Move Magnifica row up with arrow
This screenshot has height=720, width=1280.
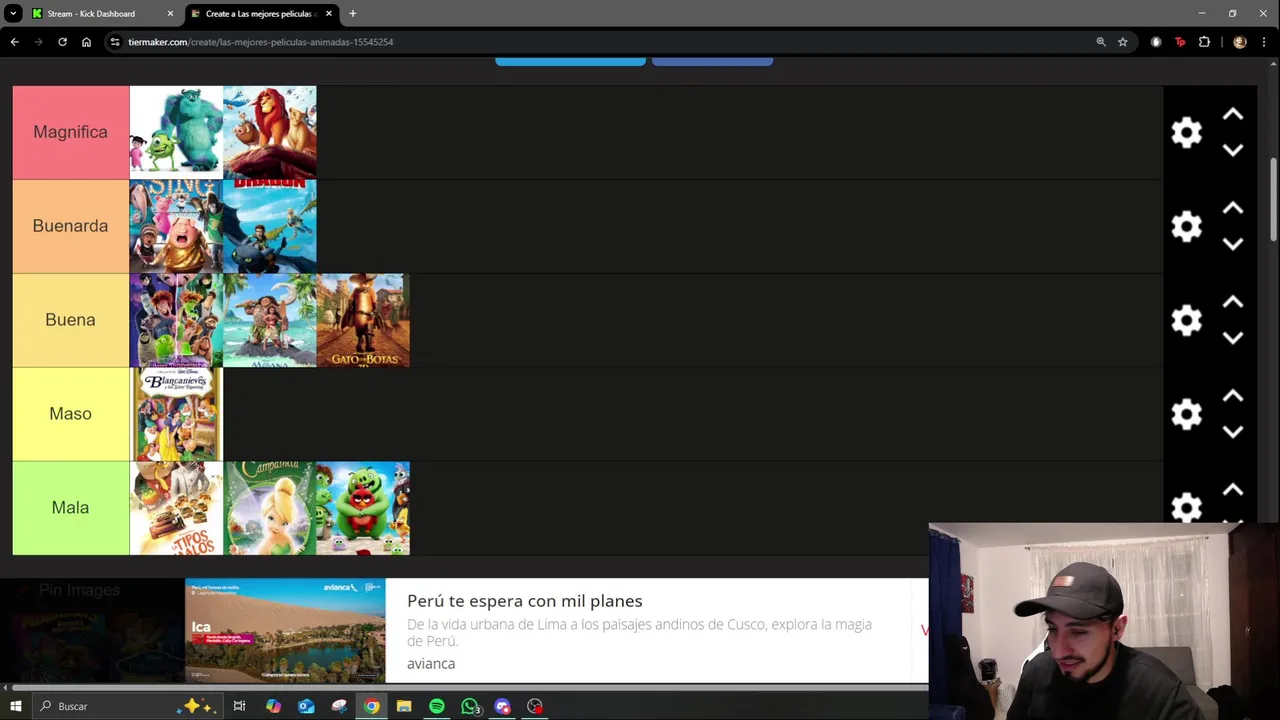pos(1233,114)
